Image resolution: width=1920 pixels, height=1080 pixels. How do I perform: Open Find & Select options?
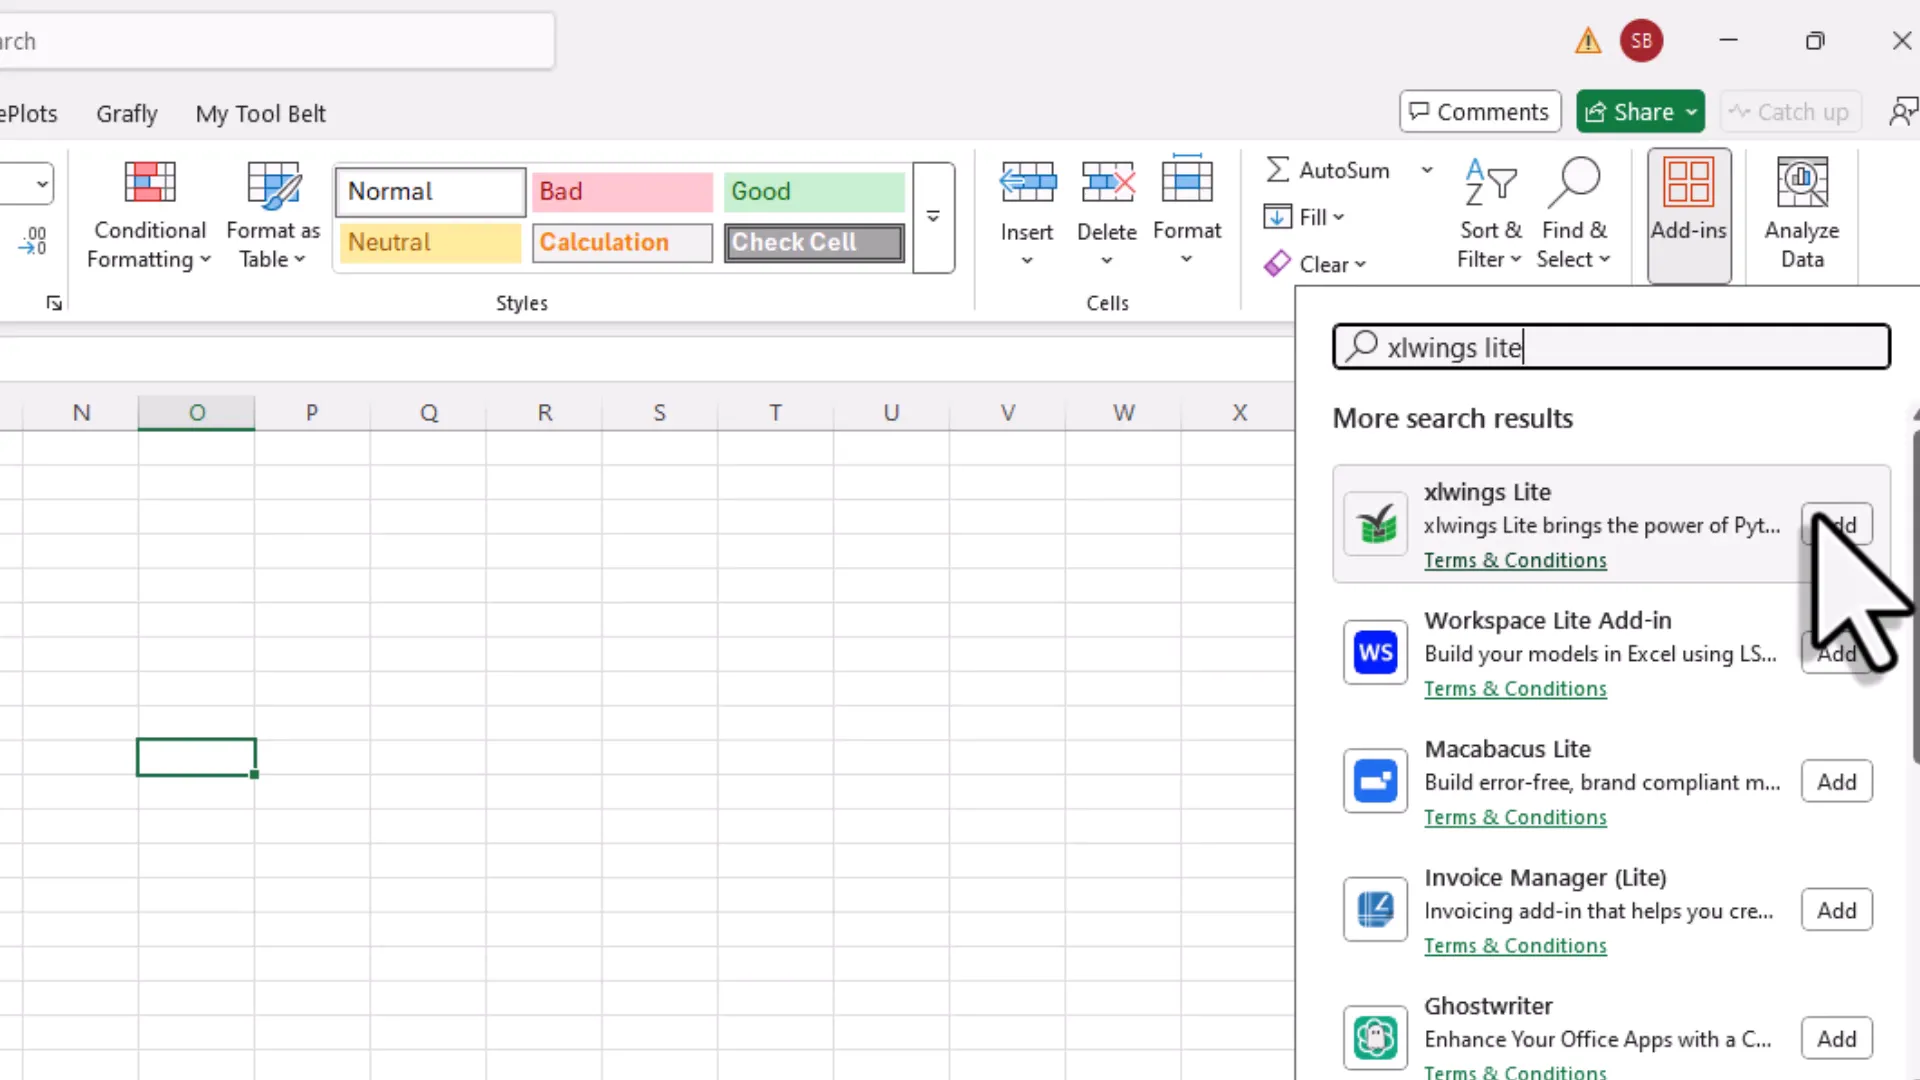[1574, 214]
